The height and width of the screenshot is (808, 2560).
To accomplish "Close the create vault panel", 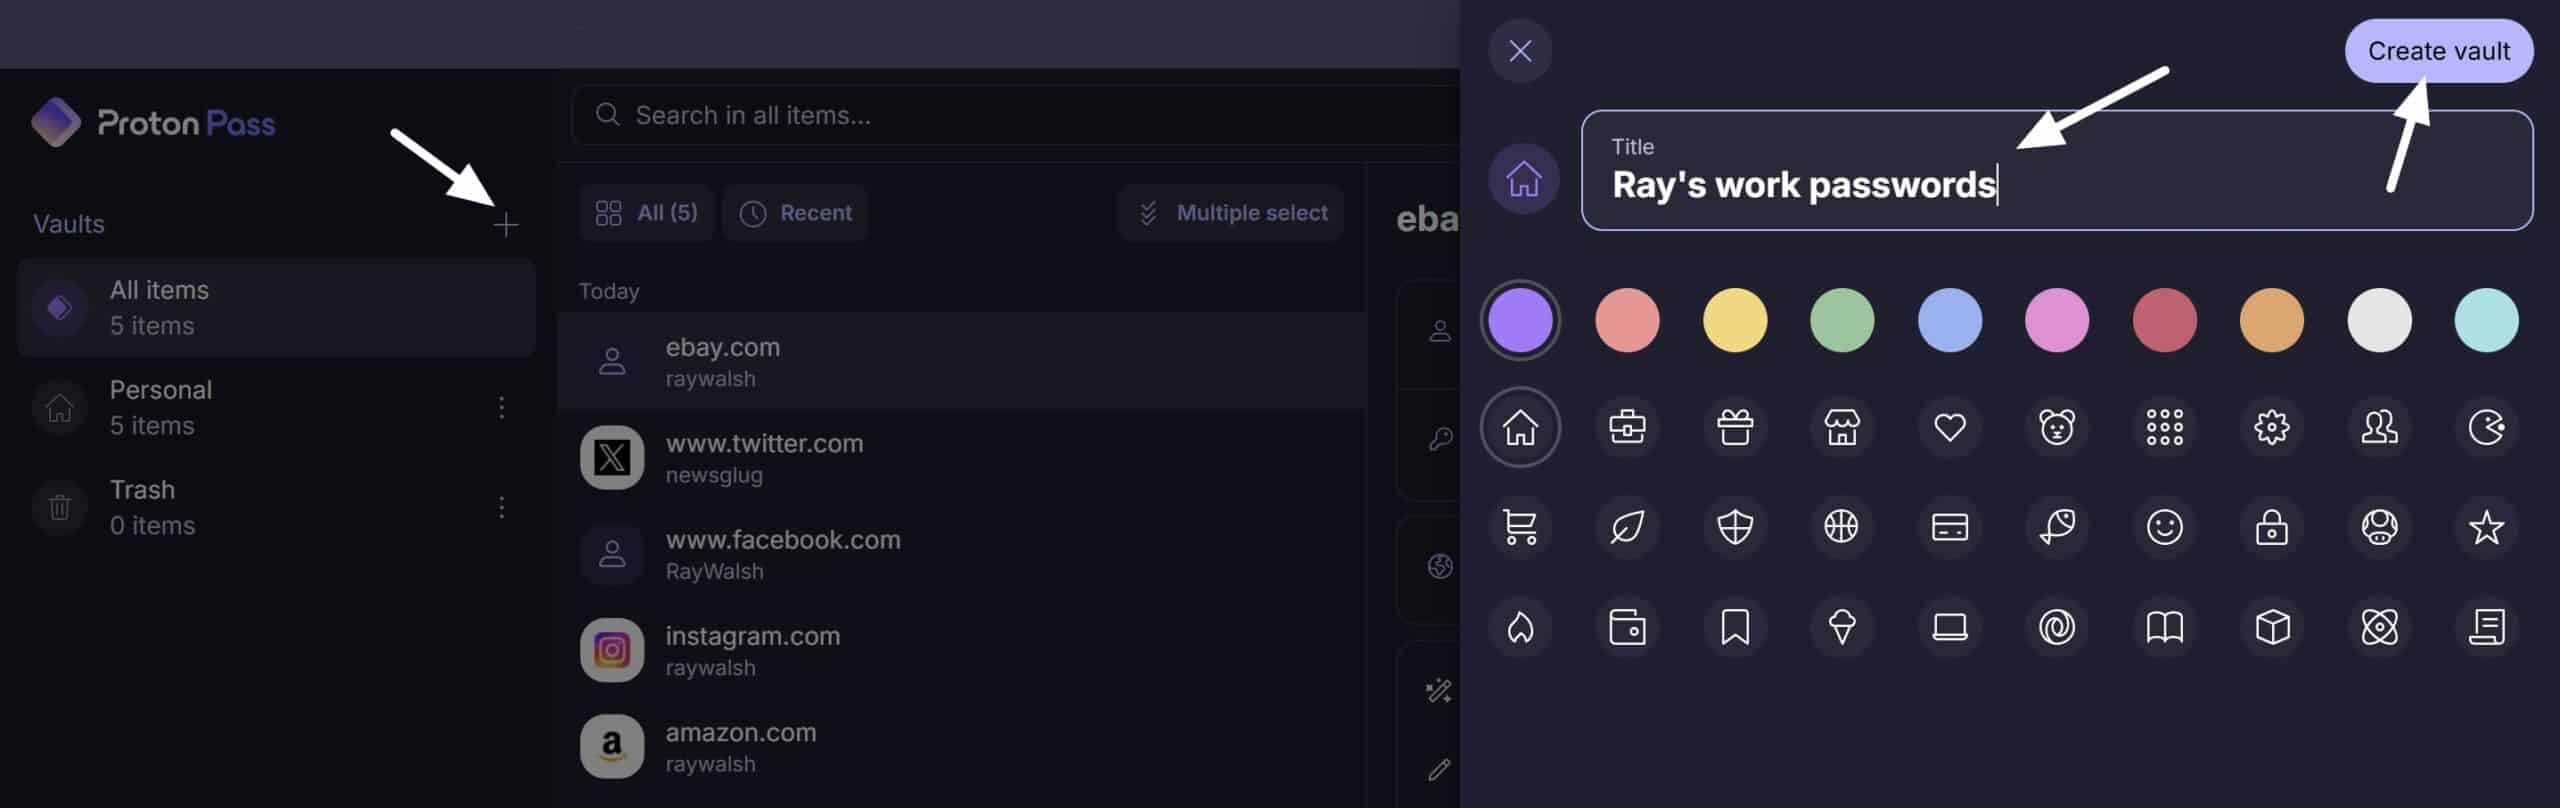I will point(1520,51).
